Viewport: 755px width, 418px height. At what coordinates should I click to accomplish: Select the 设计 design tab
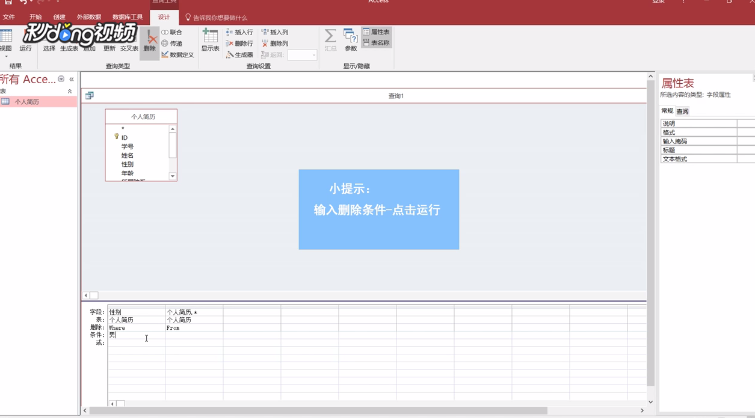pos(164,17)
